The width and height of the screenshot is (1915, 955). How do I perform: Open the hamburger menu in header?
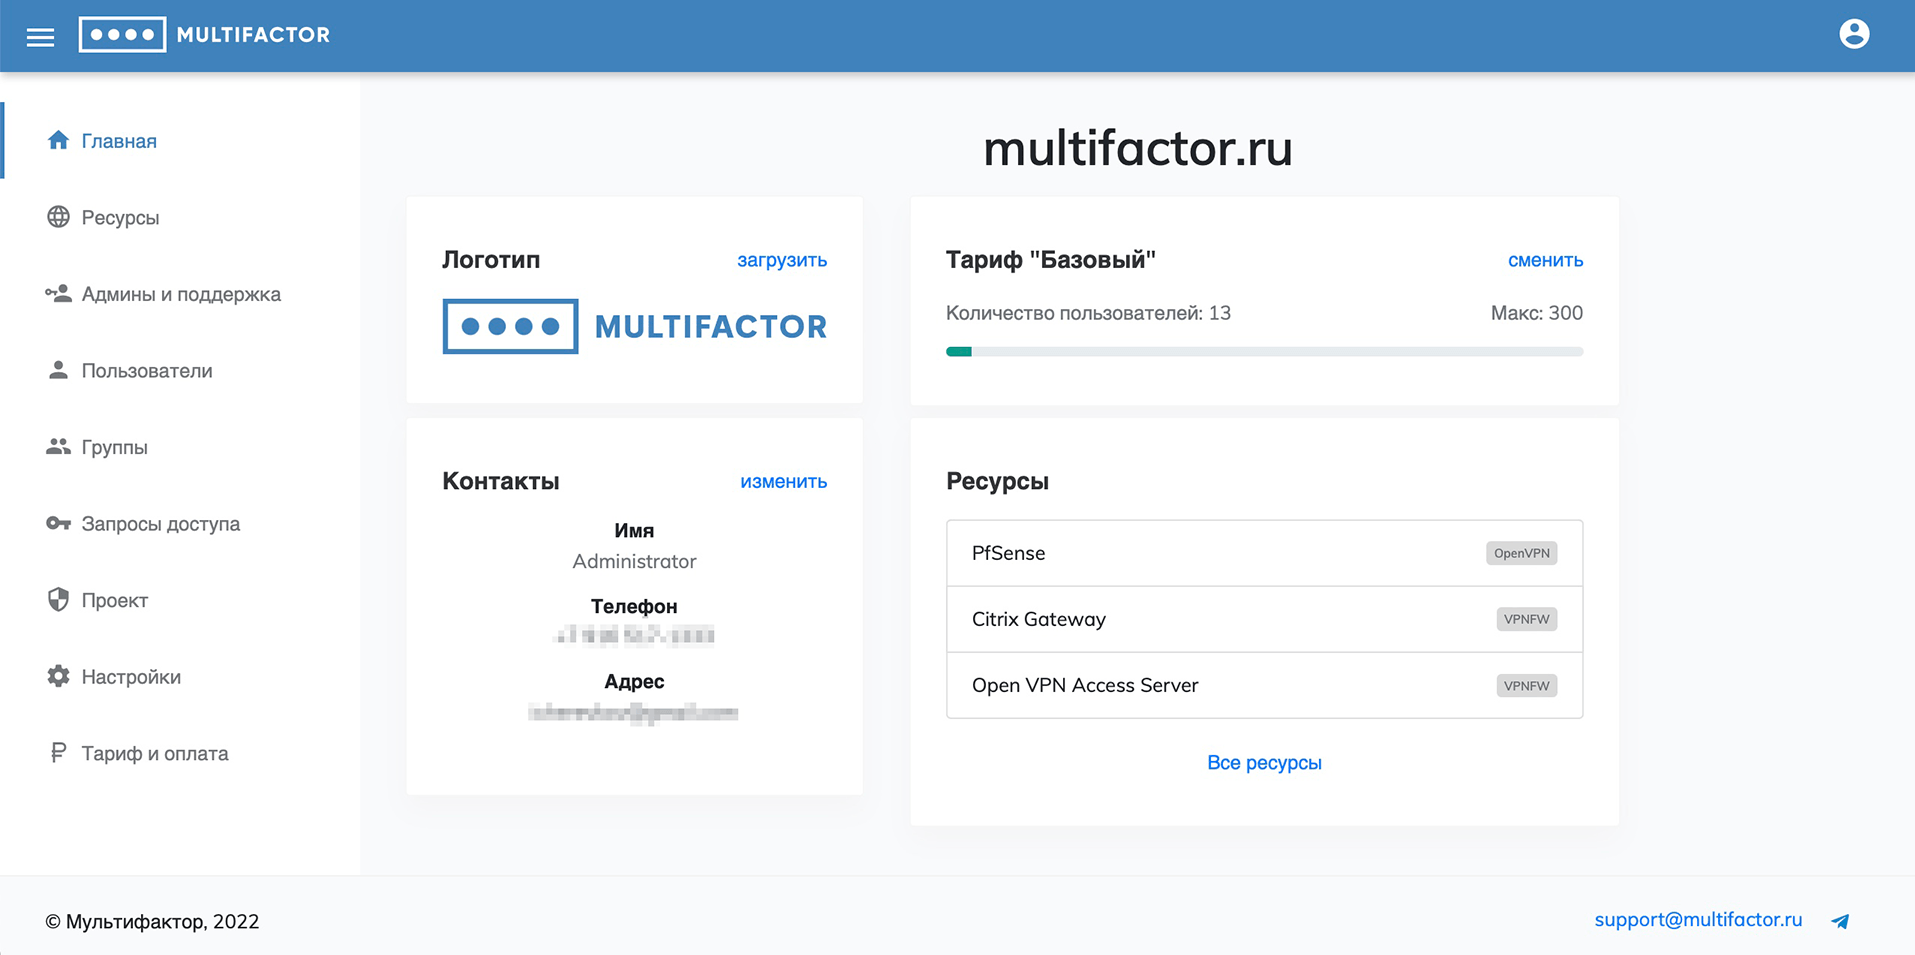40,37
